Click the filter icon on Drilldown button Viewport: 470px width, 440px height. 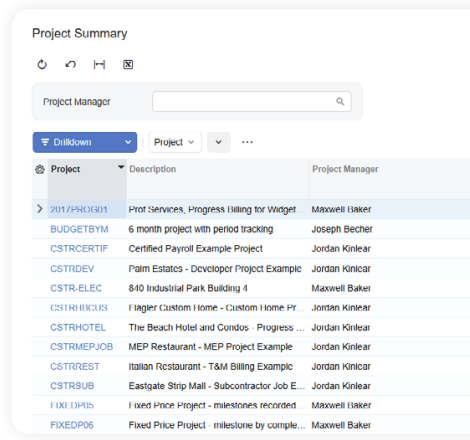(x=45, y=142)
